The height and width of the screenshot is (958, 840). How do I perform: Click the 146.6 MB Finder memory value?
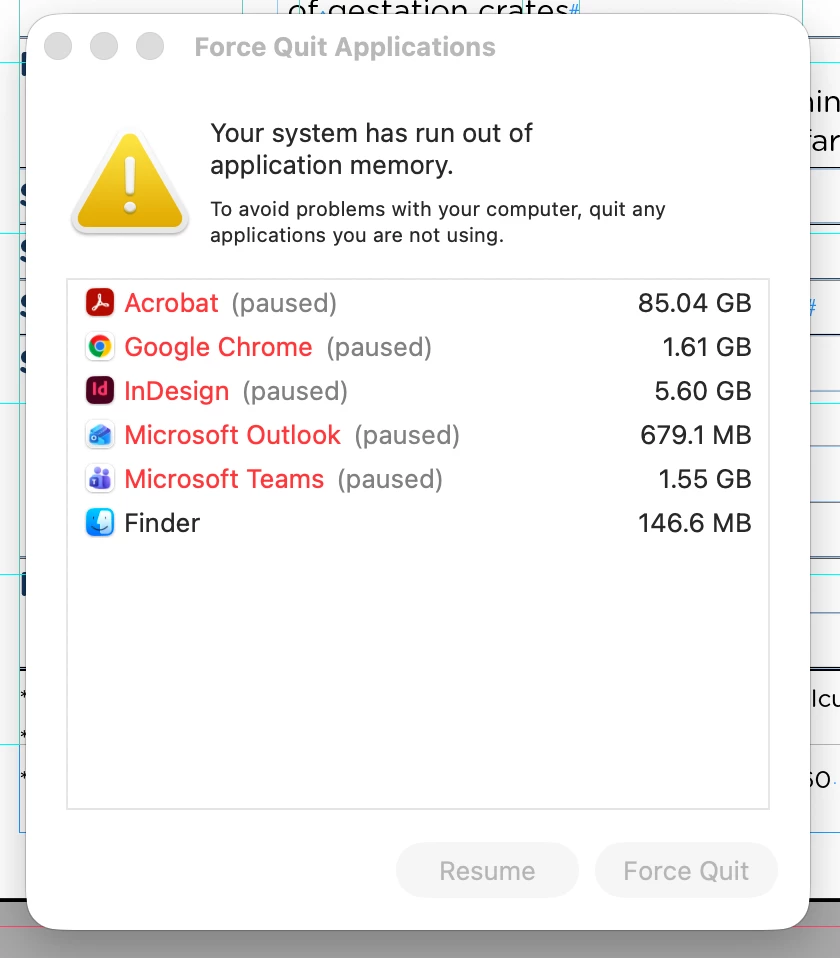tap(694, 523)
